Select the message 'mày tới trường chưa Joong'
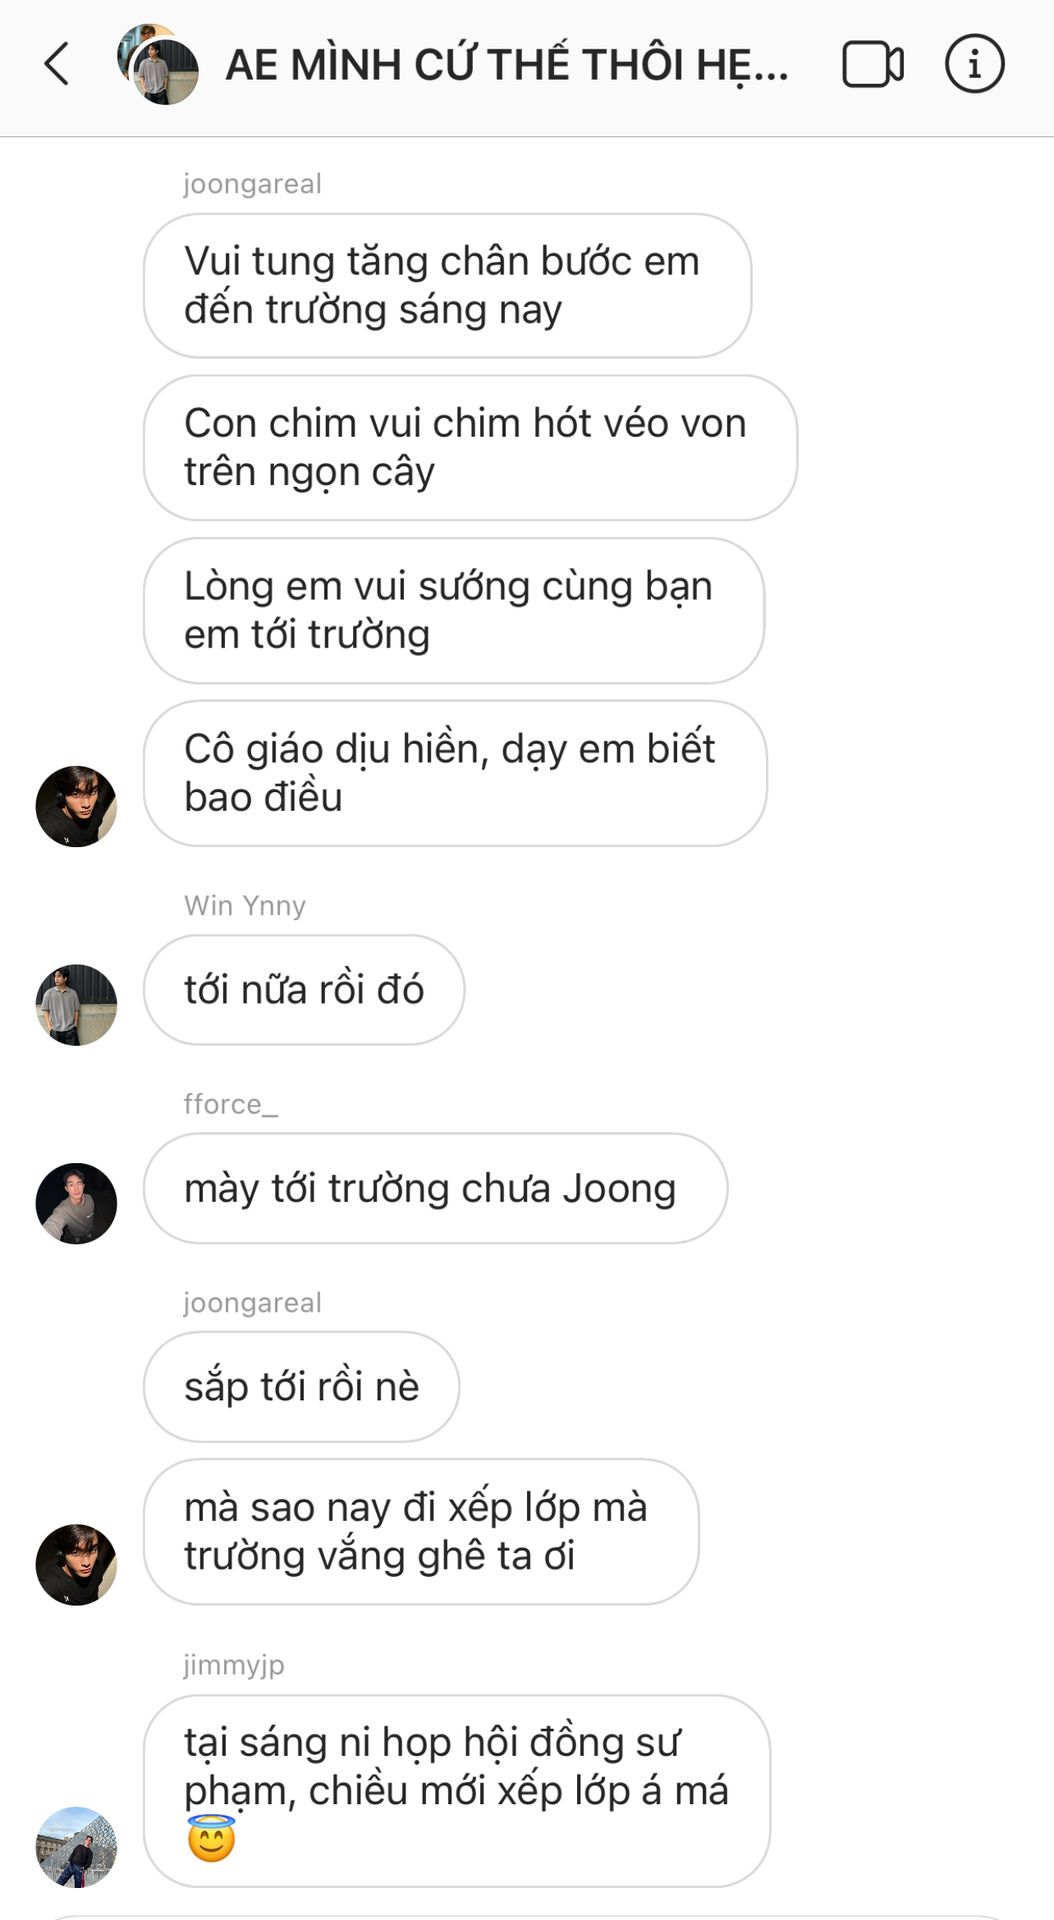 pyautogui.click(x=435, y=1188)
